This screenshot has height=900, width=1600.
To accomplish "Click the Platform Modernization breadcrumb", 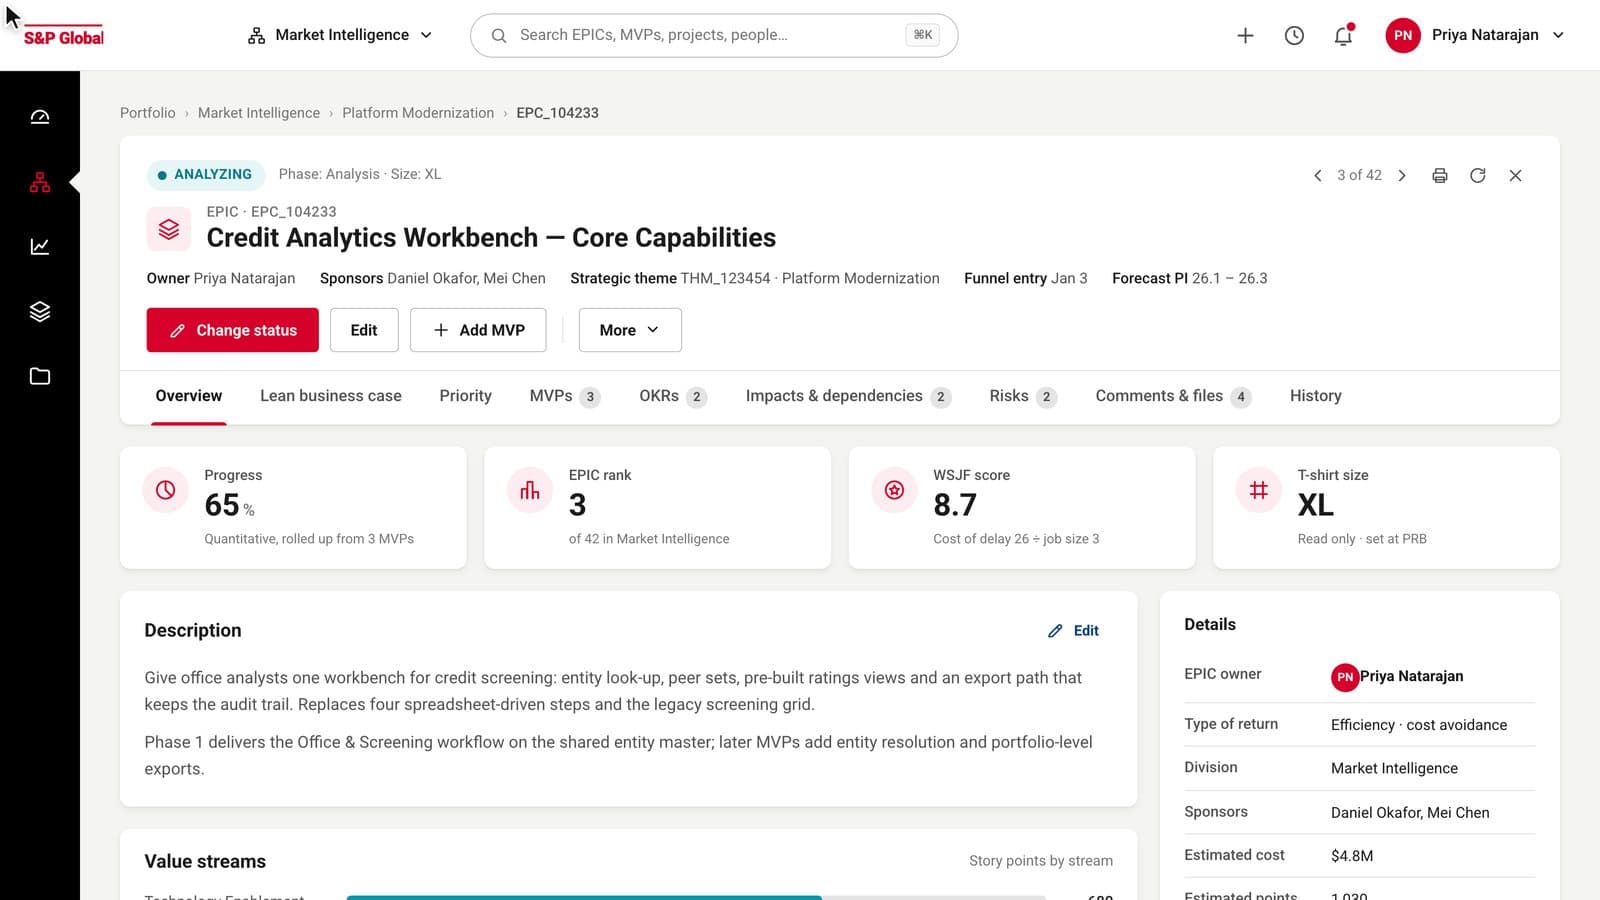I will tap(418, 113).
